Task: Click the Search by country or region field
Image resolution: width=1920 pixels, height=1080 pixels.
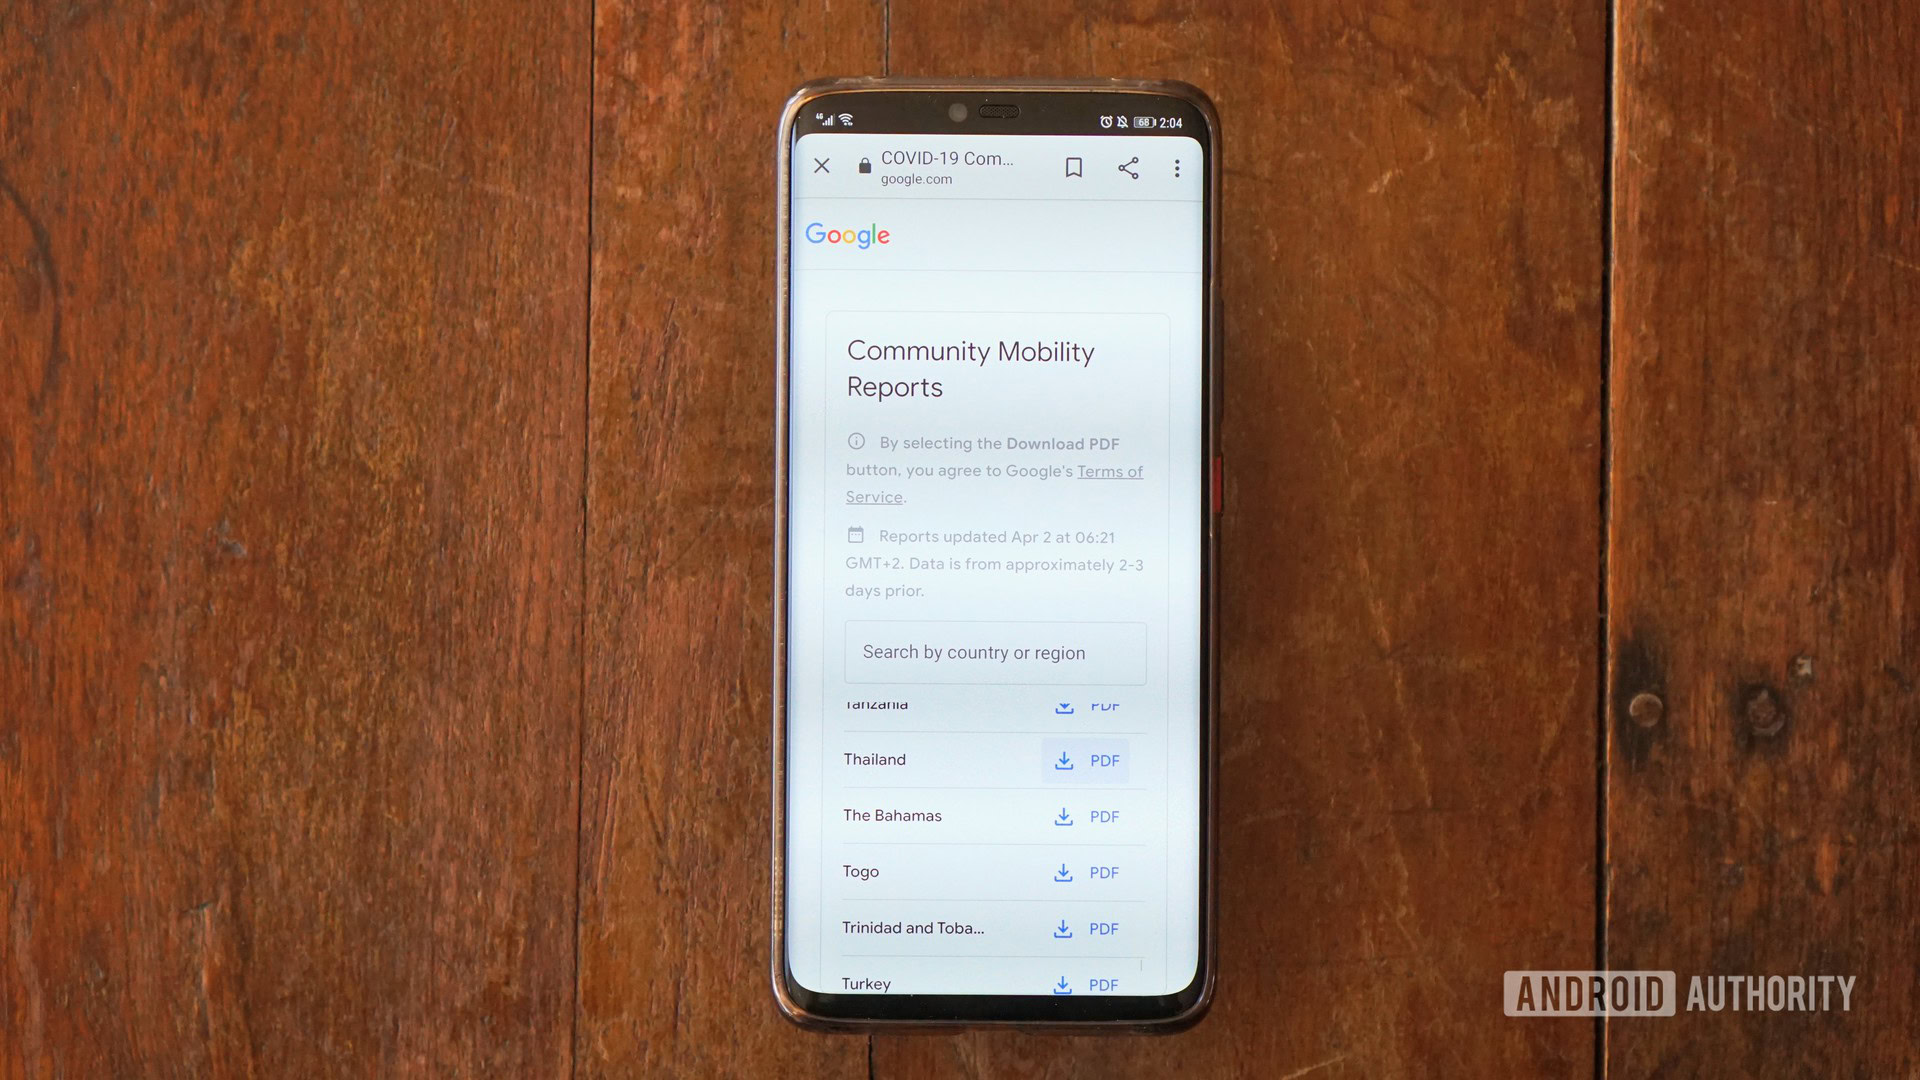Action: pyautogui.click(x=994, y=651)
